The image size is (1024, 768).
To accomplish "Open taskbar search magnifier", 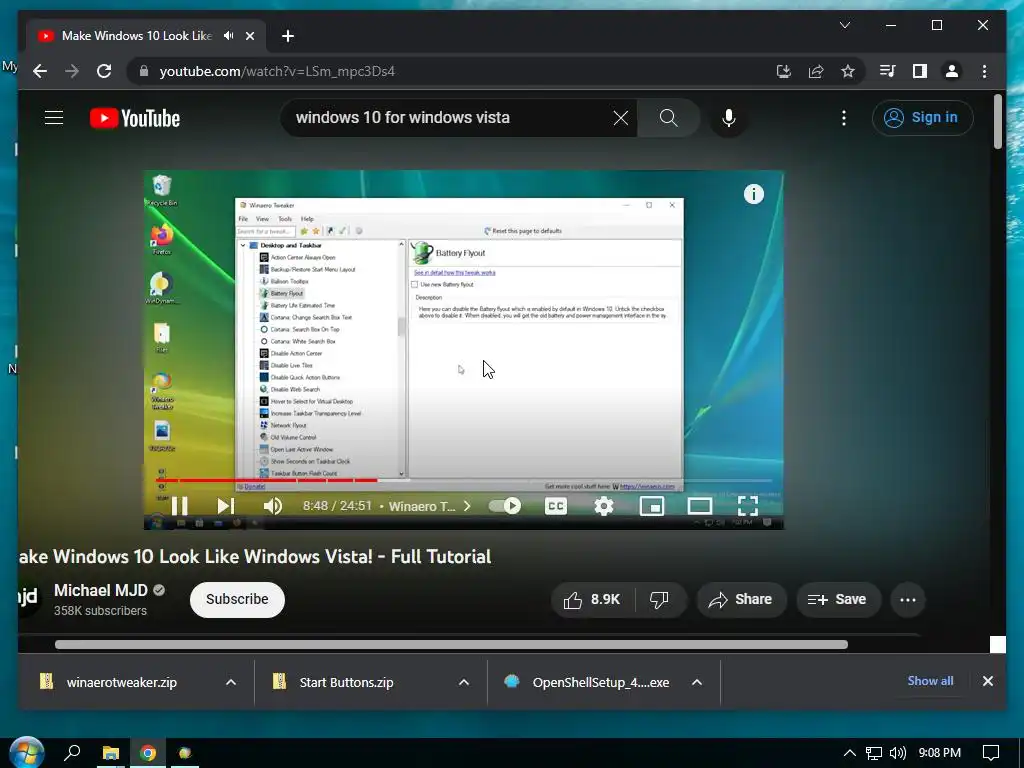I will click(x=72, y=753).
